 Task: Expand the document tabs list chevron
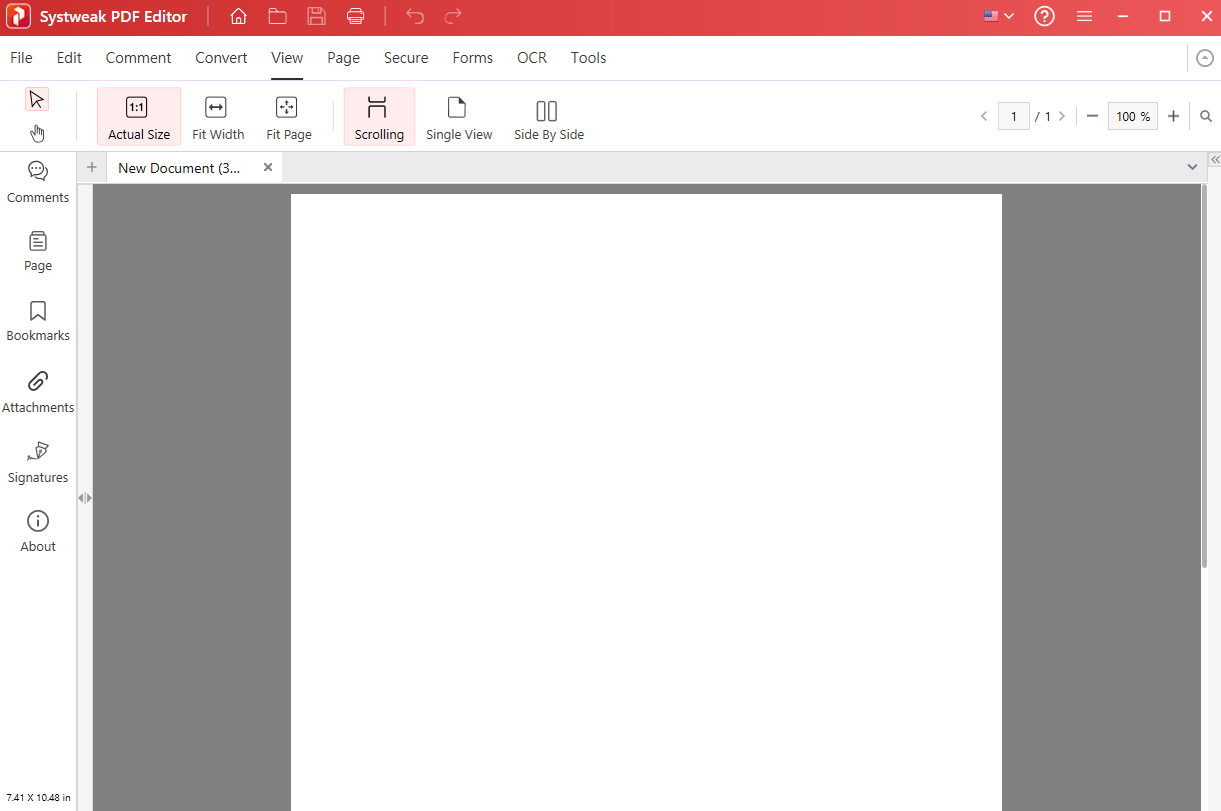pyautogui.click(x=1192, y=167)
